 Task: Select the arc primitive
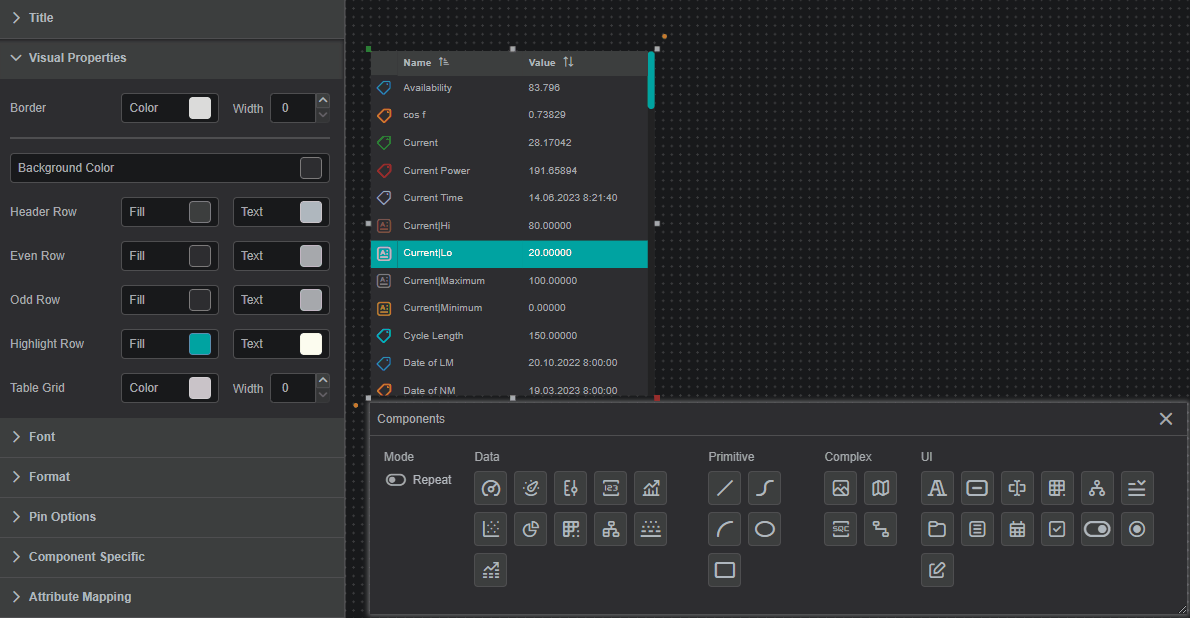pyautogui.click(x=725, y=529)
